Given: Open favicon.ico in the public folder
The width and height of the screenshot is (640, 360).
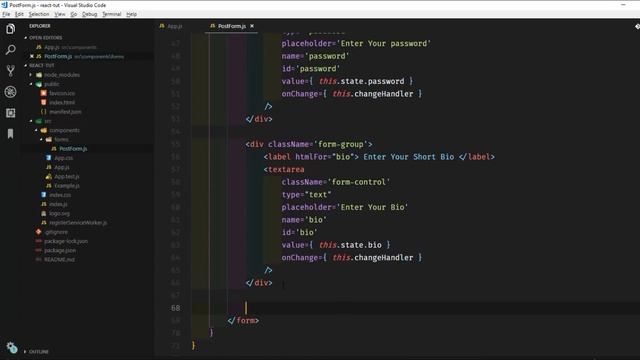Looking at the screenshot, I should pos(62,93).
